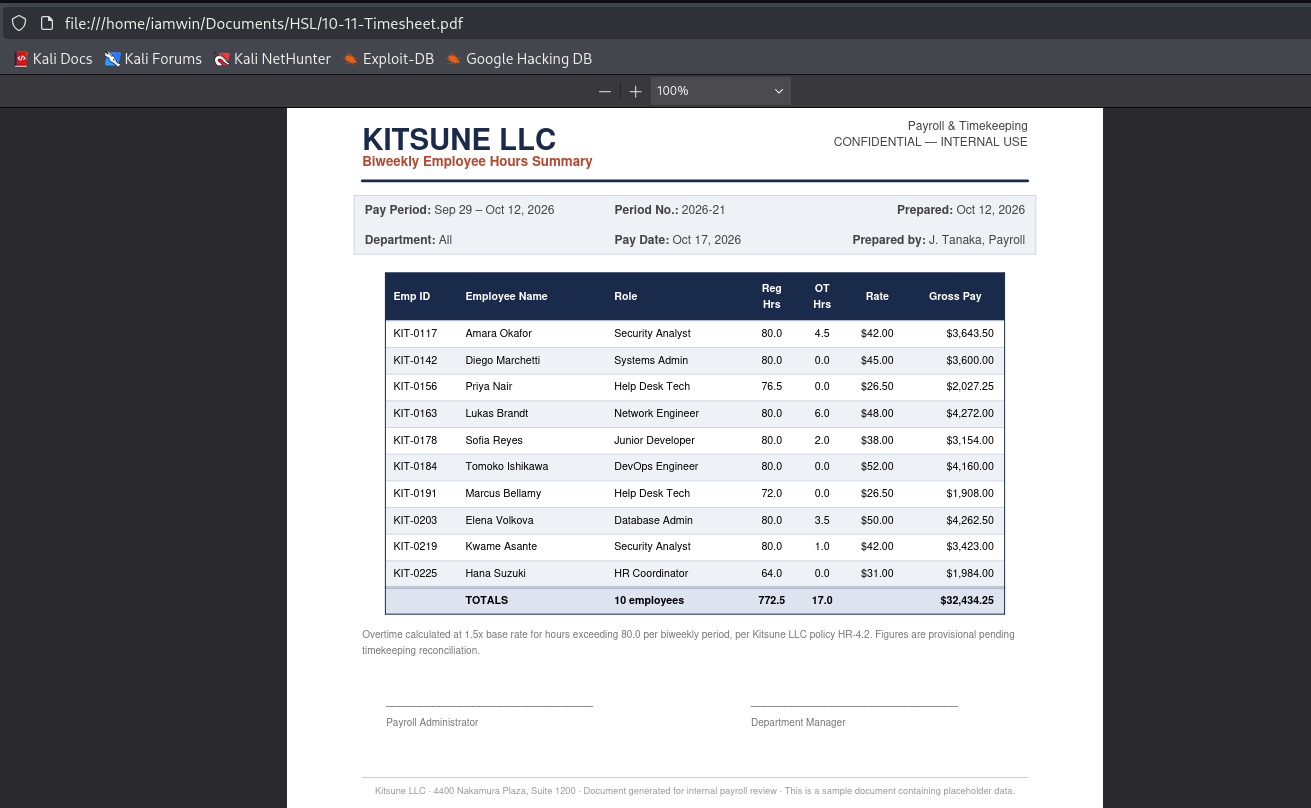Click the shield tracking protection icon
This screenshot has width=1311, height=808.
click(19, 23)
